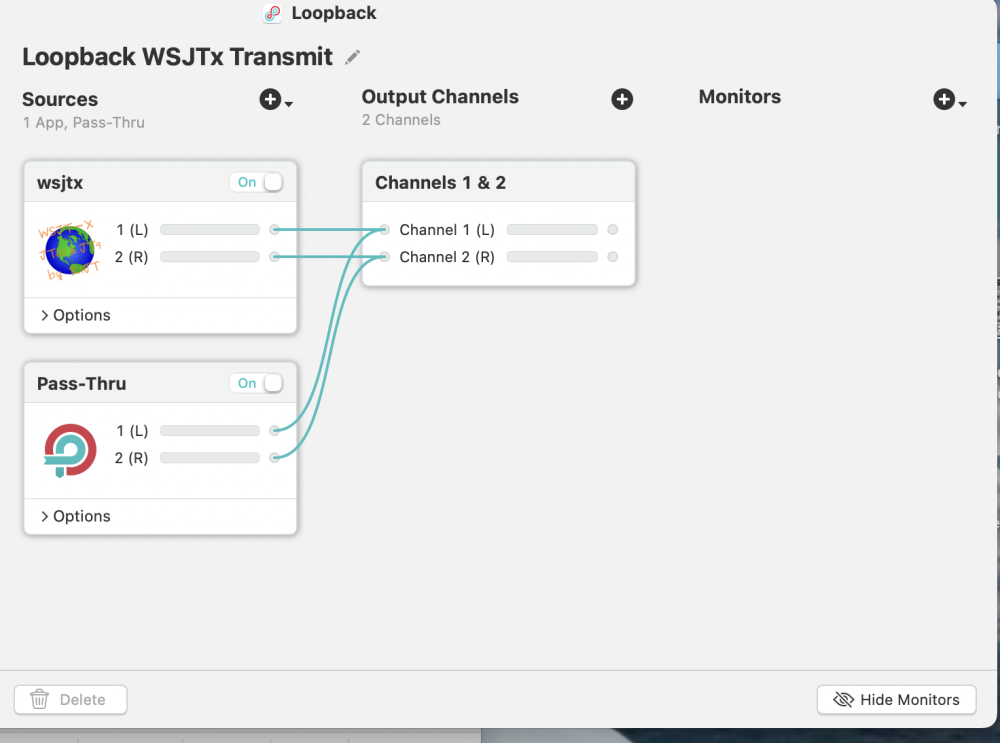The height and width of the screenshot is (743, 1000).
Task: Select Channel 2 (R) input connector
Action: coord(384,257)
